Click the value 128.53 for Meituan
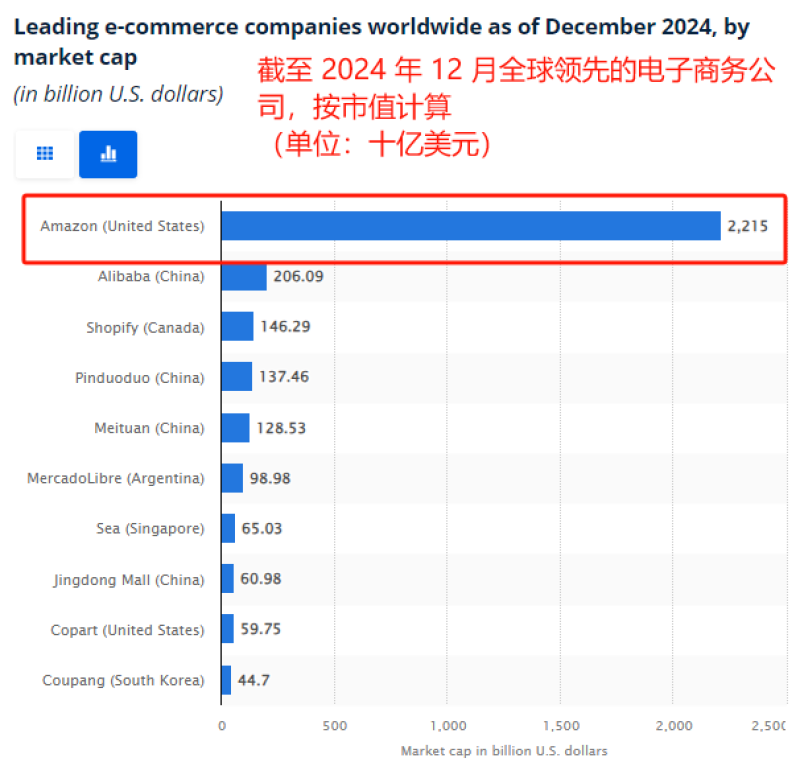The image size is (800, 762). coord(281,428)
